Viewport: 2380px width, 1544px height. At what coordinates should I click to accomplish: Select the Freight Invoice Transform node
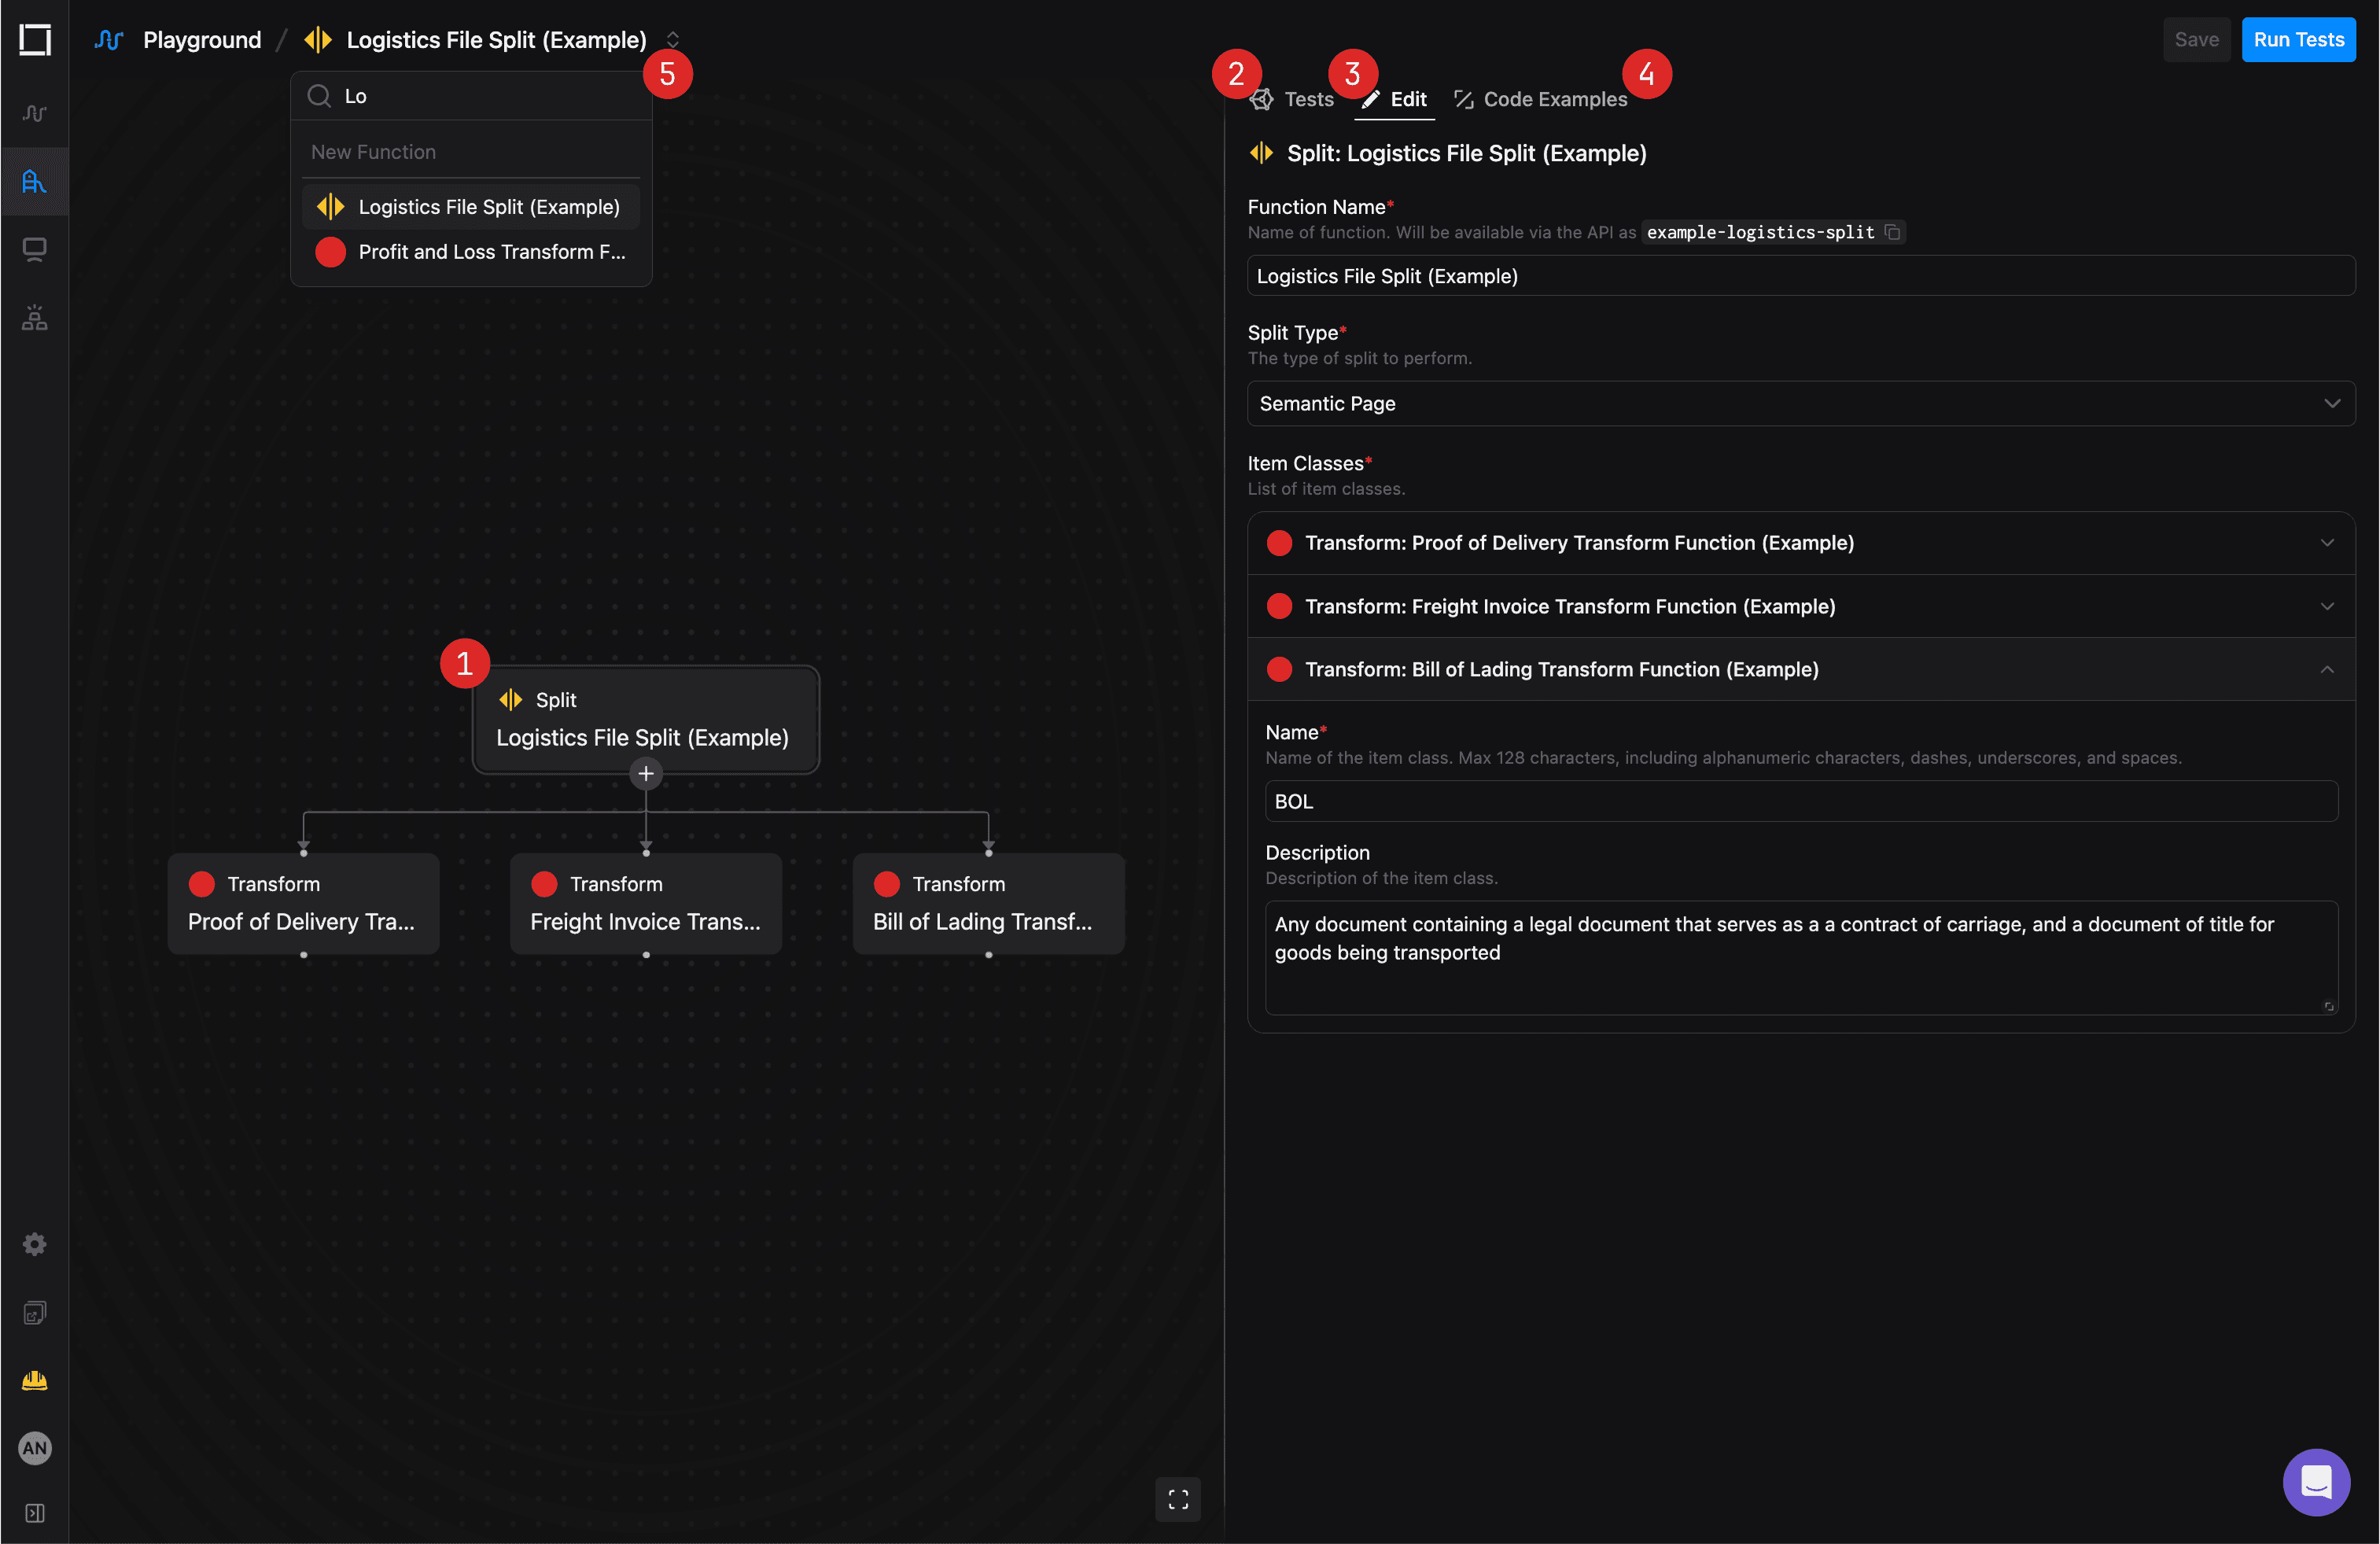tap(646, 903)
